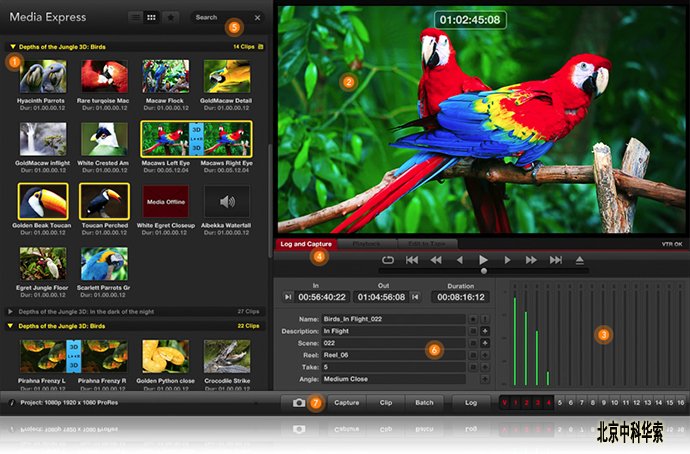The width and height of the screenshot is (690, 454).
Task: Click into the Search field
Action: [220, 18]
